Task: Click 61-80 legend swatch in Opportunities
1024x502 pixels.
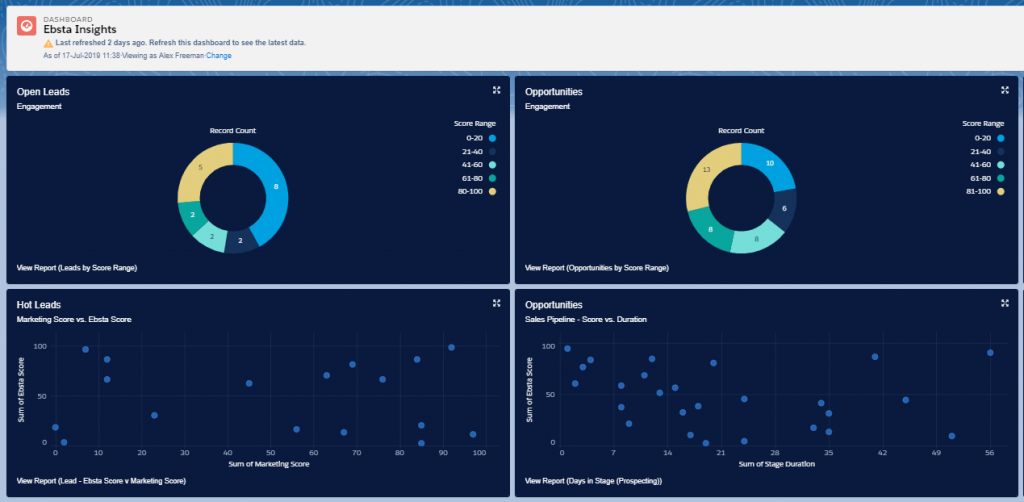Action: coord(1001,177)
